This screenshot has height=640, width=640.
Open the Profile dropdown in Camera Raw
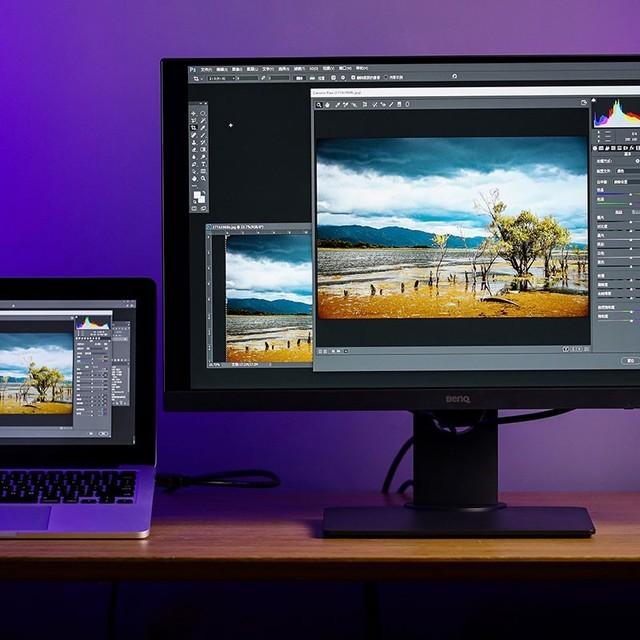(628, 171)
